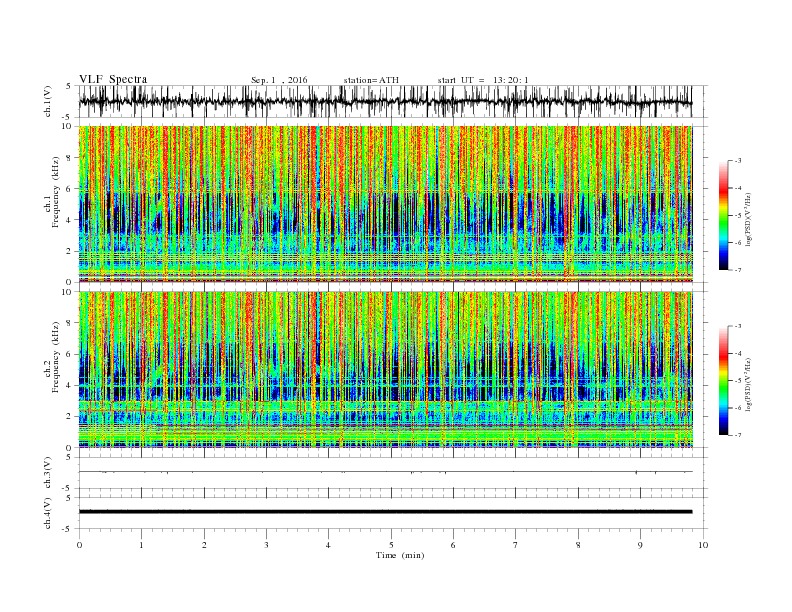Image resolution: width=792 pixels, height=612 pixels.
Task: Click the "9" tick on the time axis
Action: [640, 545]
